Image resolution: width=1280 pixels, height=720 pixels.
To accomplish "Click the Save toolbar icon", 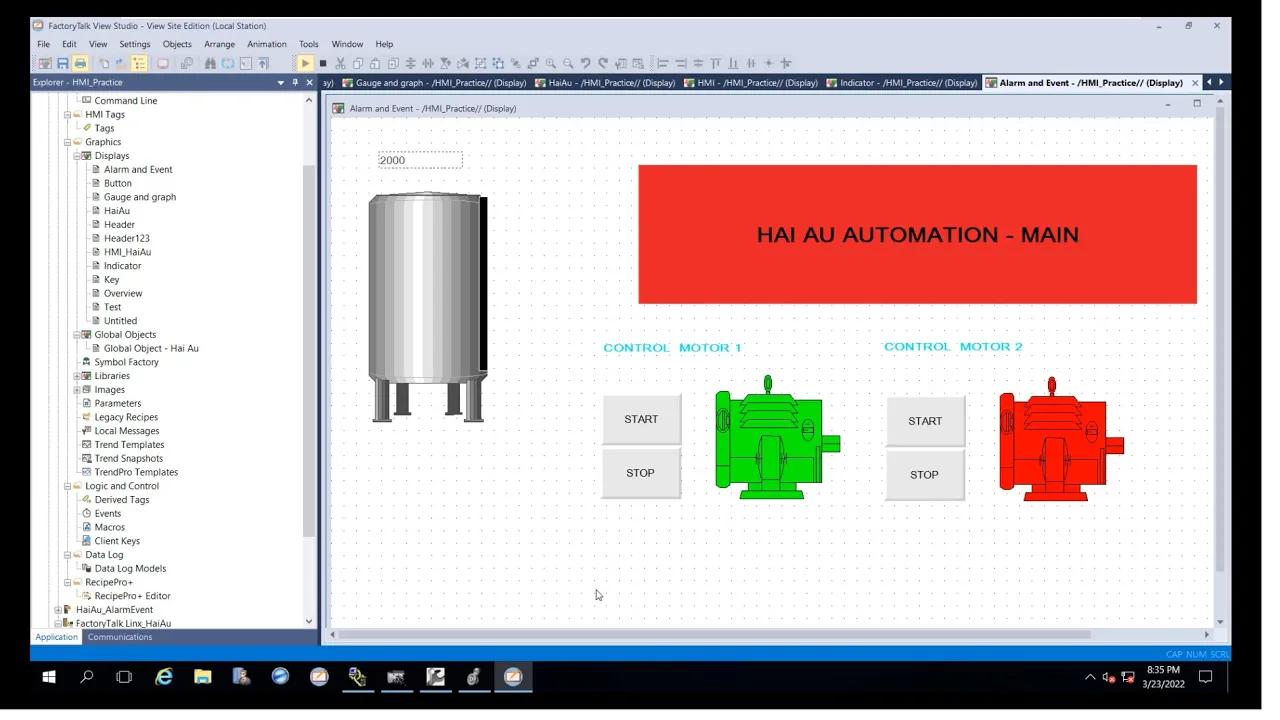I will [63, 63].
